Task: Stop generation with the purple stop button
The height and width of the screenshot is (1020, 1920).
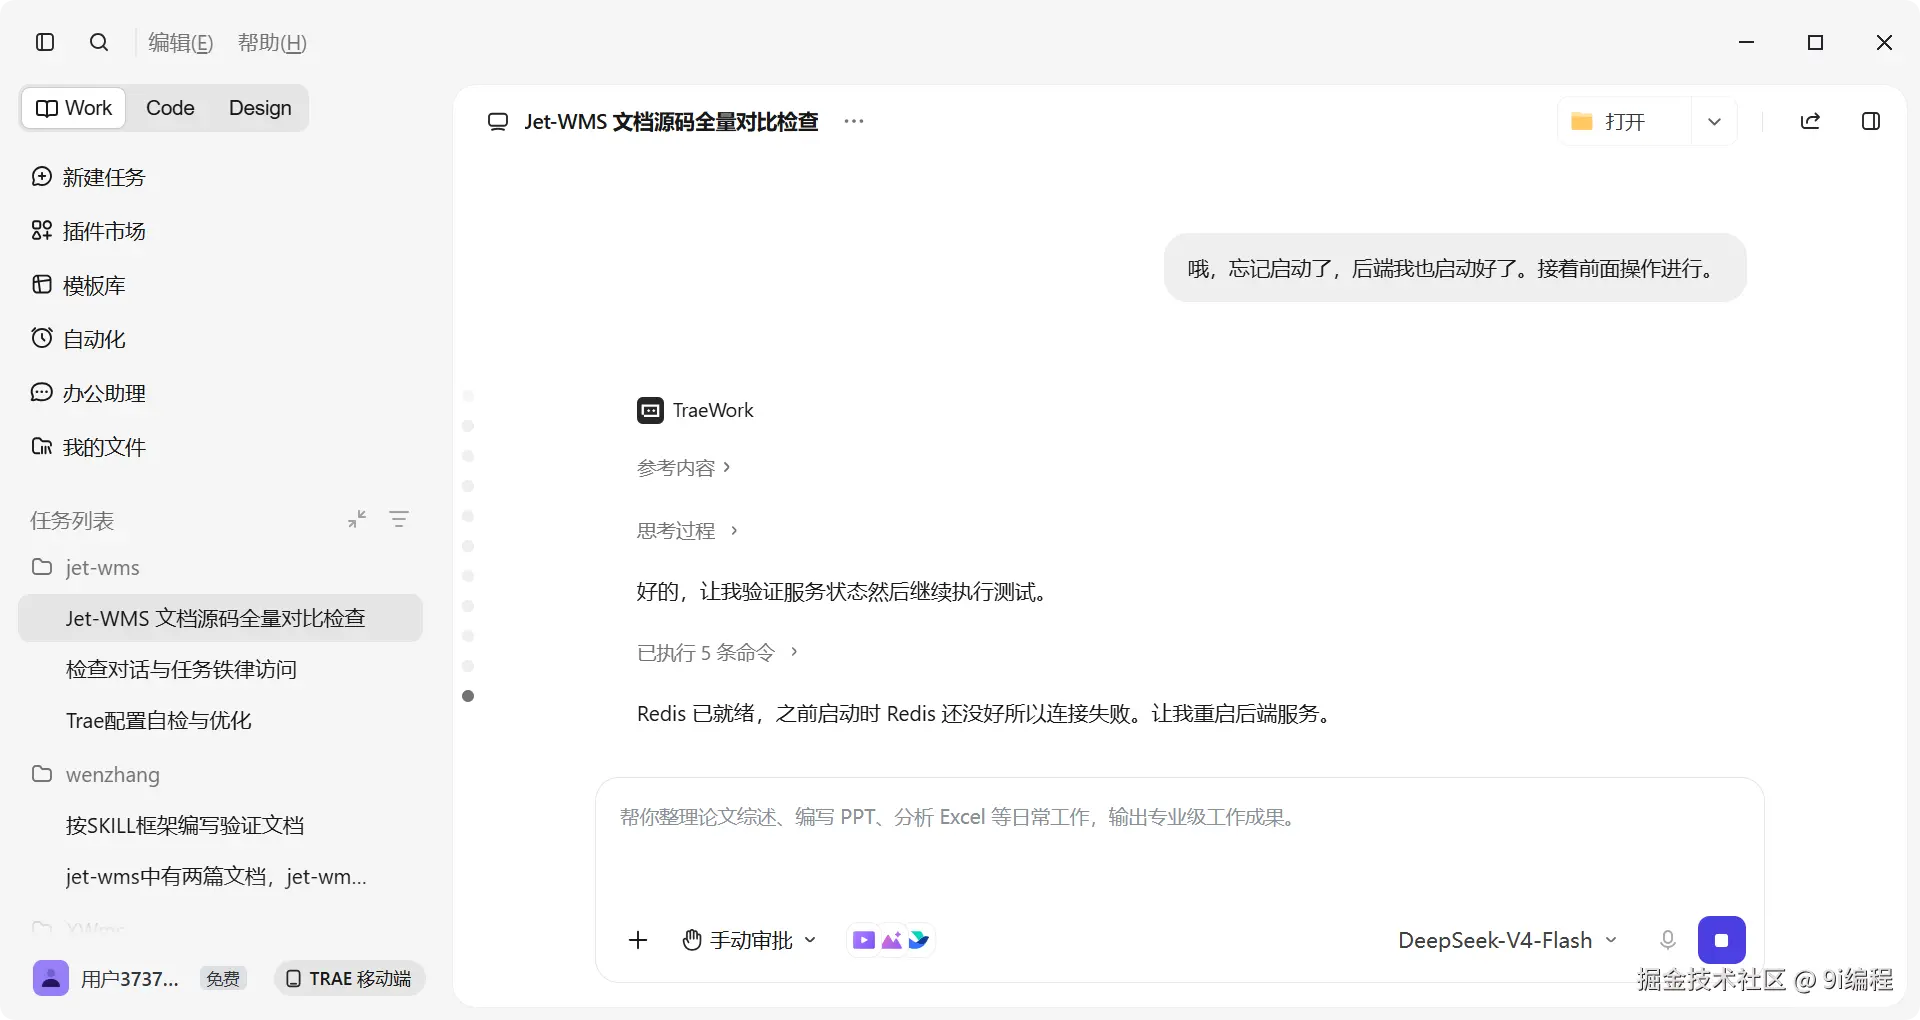Action: 1722,940
